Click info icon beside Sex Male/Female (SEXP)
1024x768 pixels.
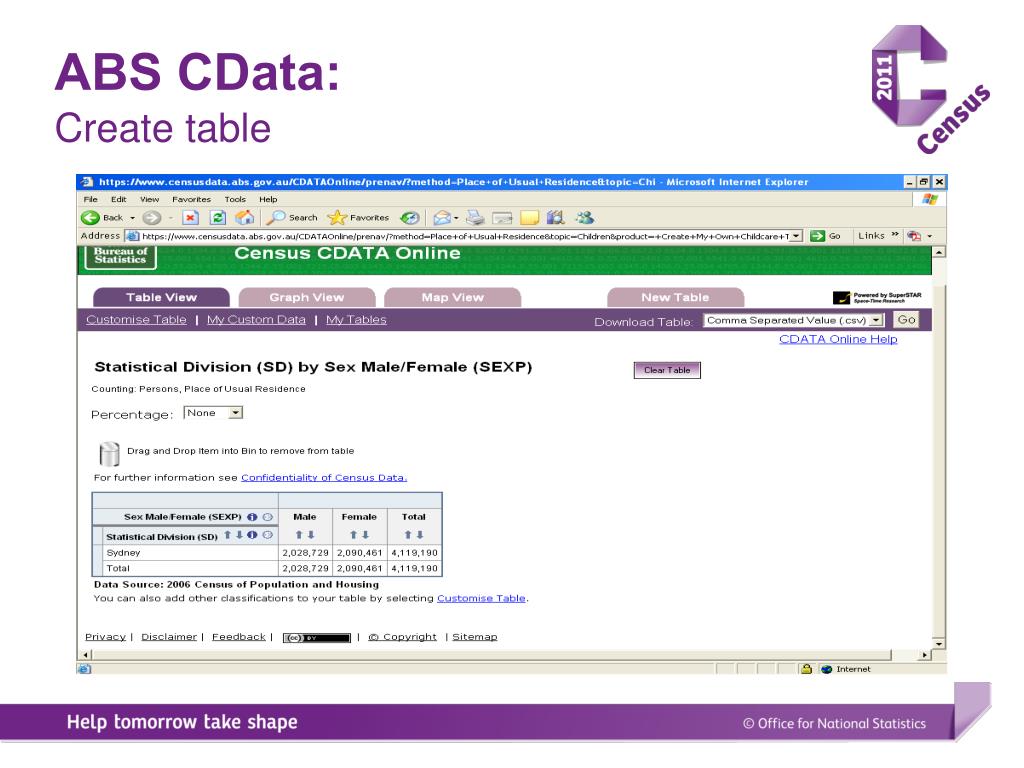(x=252, y=517)
